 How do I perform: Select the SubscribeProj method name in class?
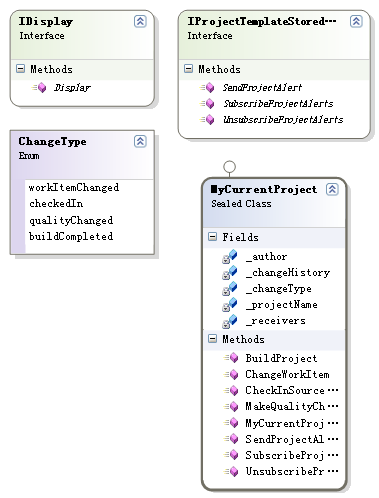[292, 455]
